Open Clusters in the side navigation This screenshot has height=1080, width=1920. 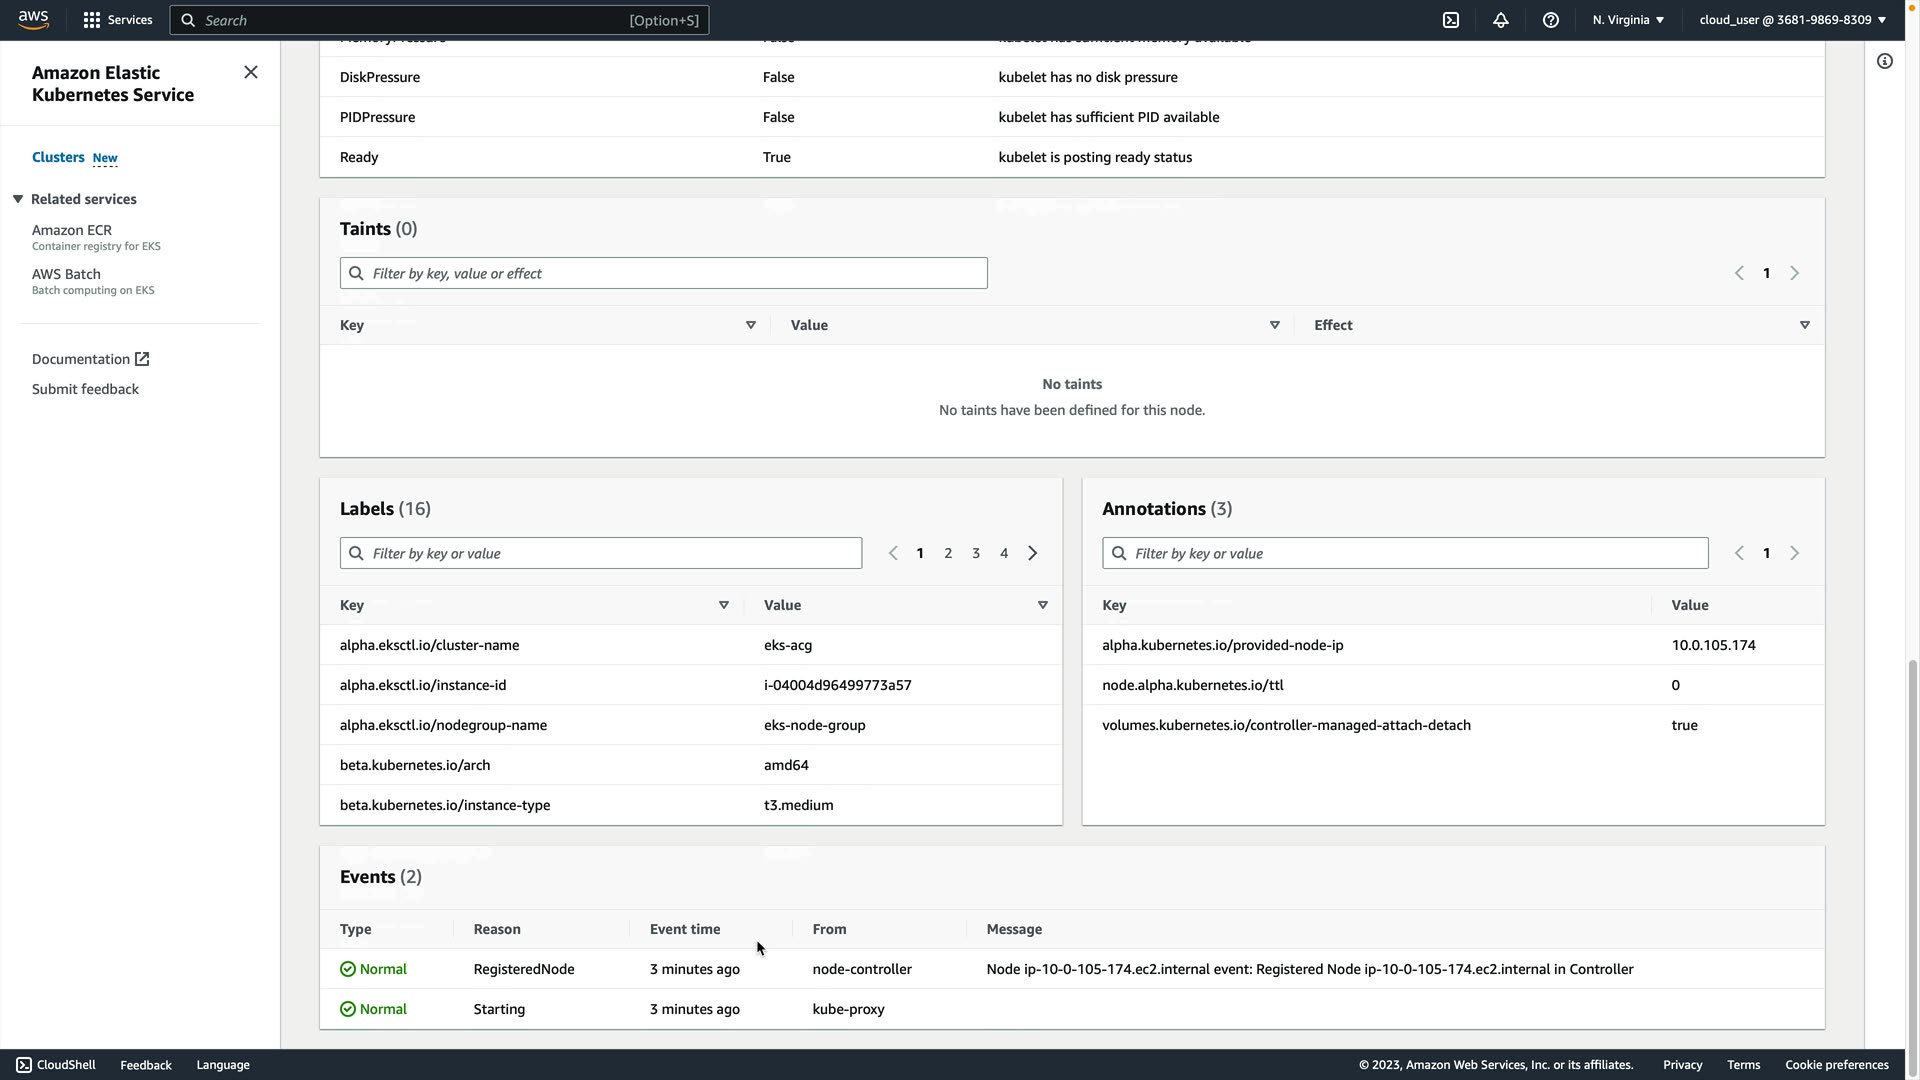pyautogui.click(x=58, y=157)
